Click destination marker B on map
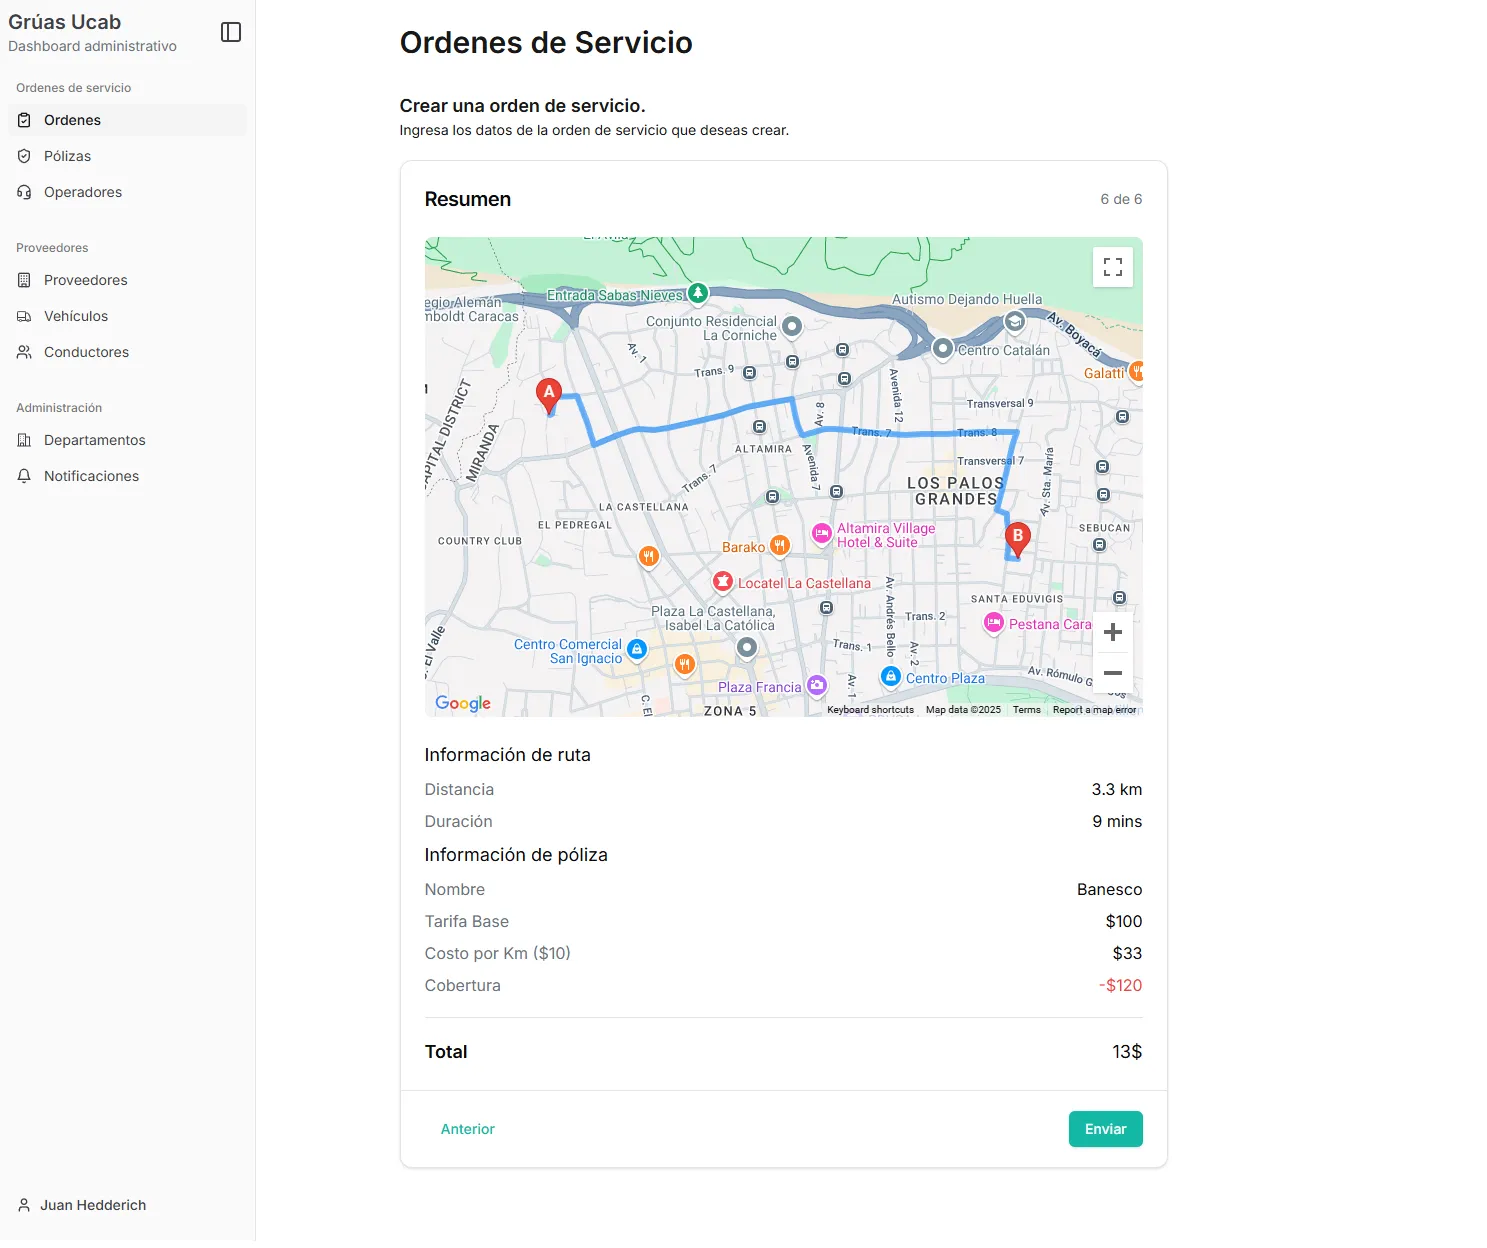Viewport: 1487px width, 1248px height. pyautogui.click(x=1017, y=538)
